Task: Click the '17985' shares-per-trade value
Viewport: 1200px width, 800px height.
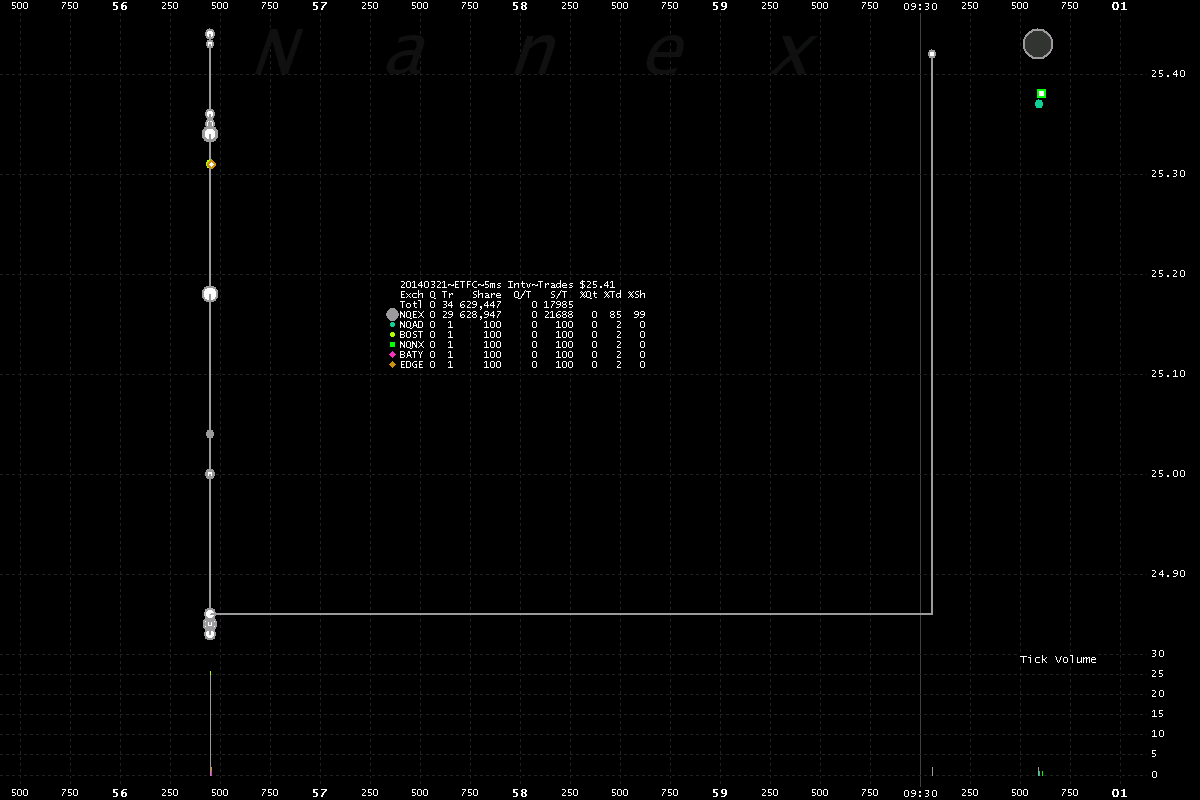Action: tap(559, 305)
